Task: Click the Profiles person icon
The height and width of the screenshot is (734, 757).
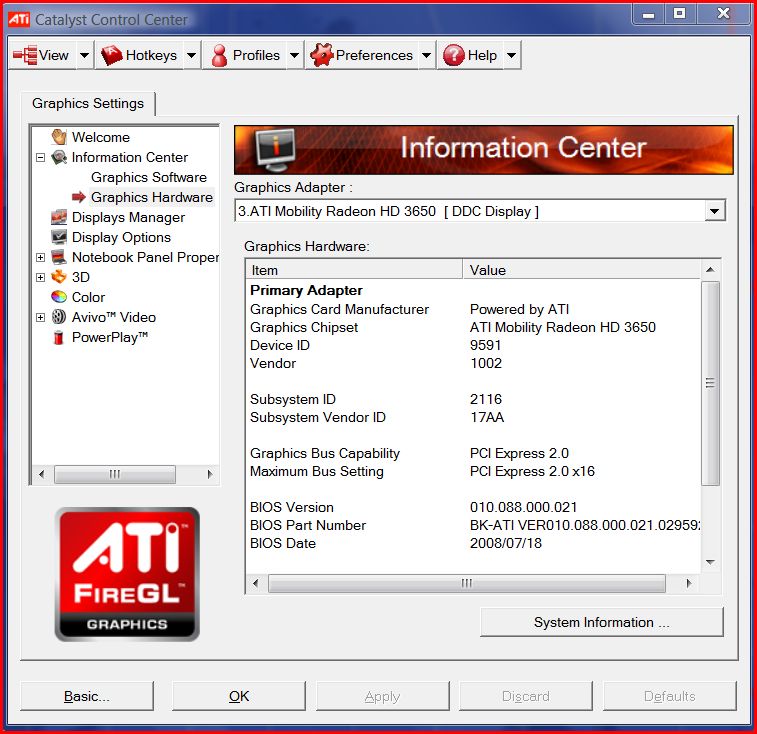Action: click(219, 55)
